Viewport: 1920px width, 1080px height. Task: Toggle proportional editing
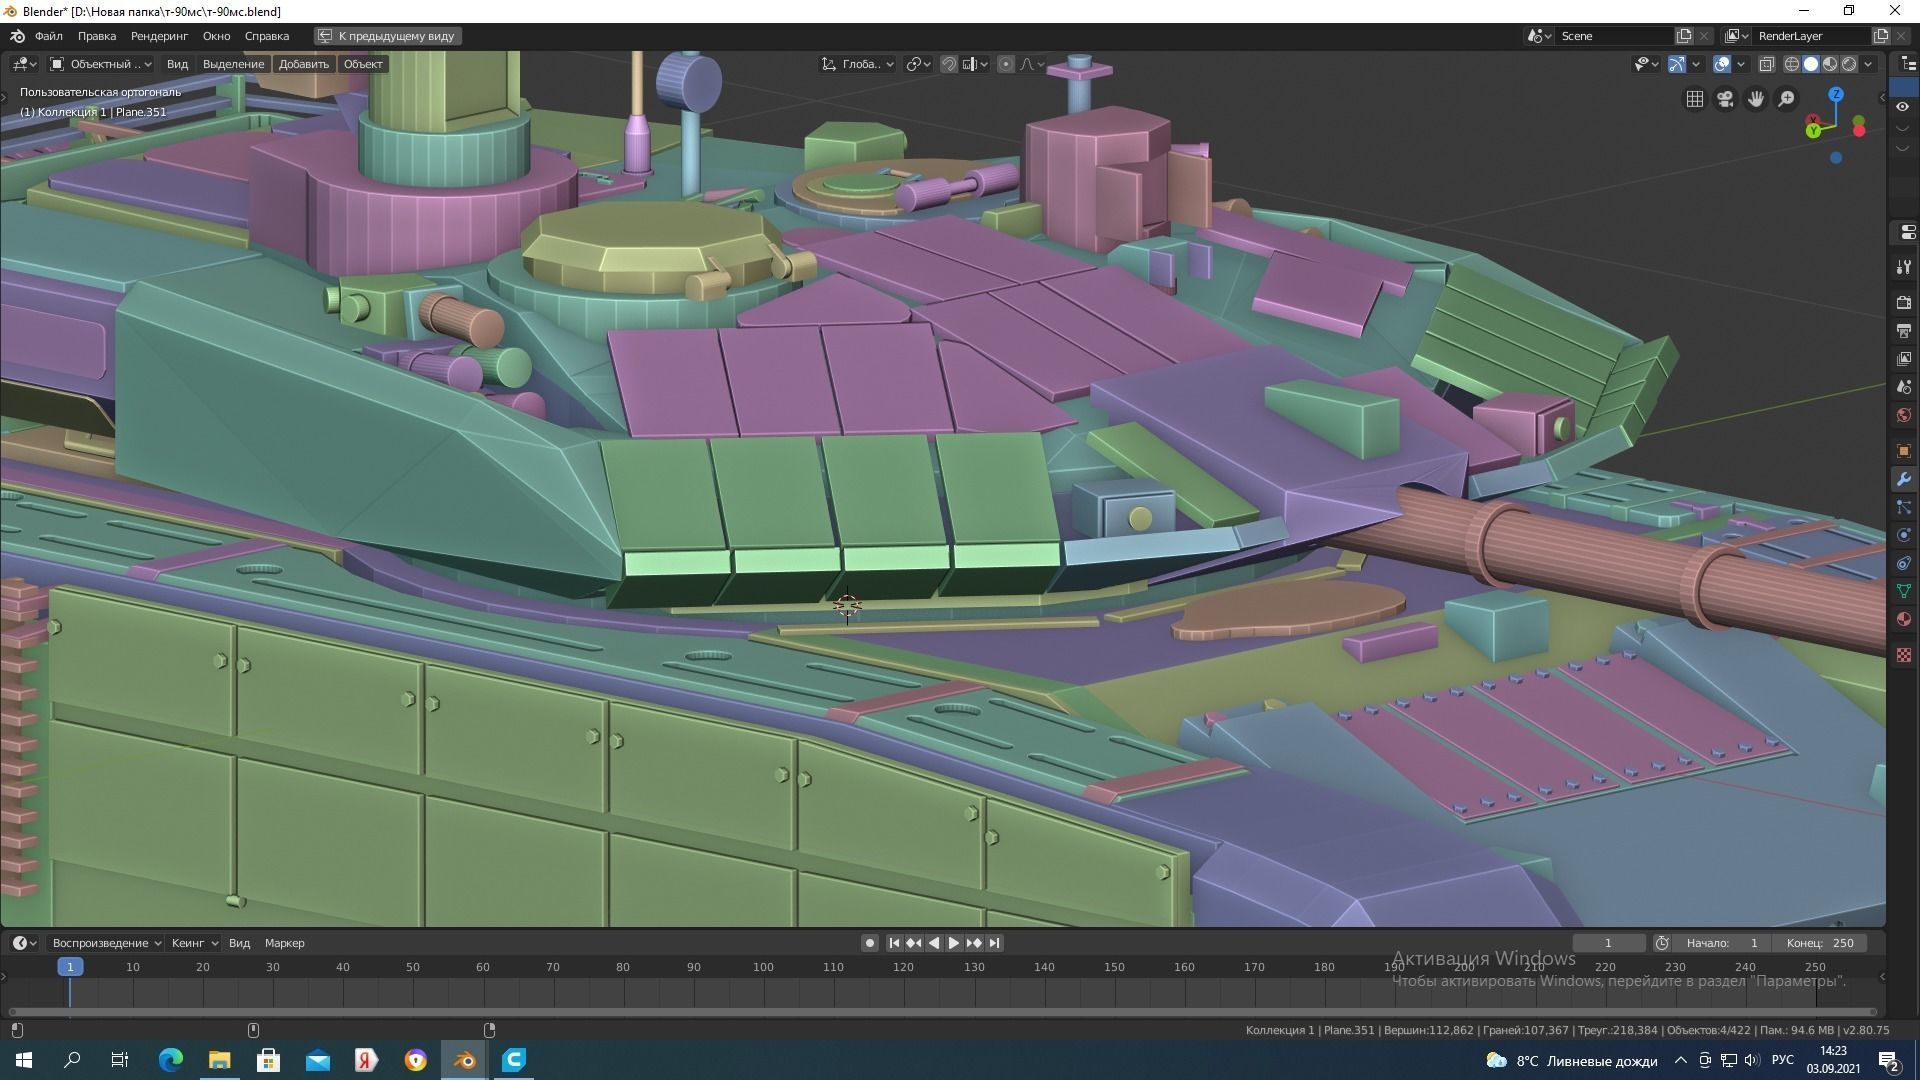point(1006,64)
